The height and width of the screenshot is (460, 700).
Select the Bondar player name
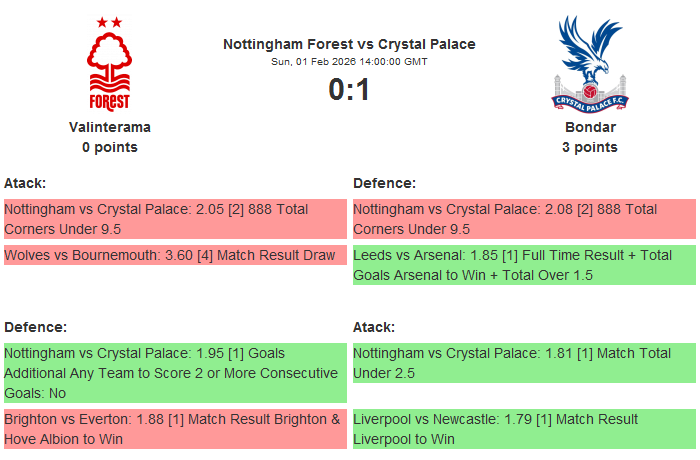coord(590,127)
